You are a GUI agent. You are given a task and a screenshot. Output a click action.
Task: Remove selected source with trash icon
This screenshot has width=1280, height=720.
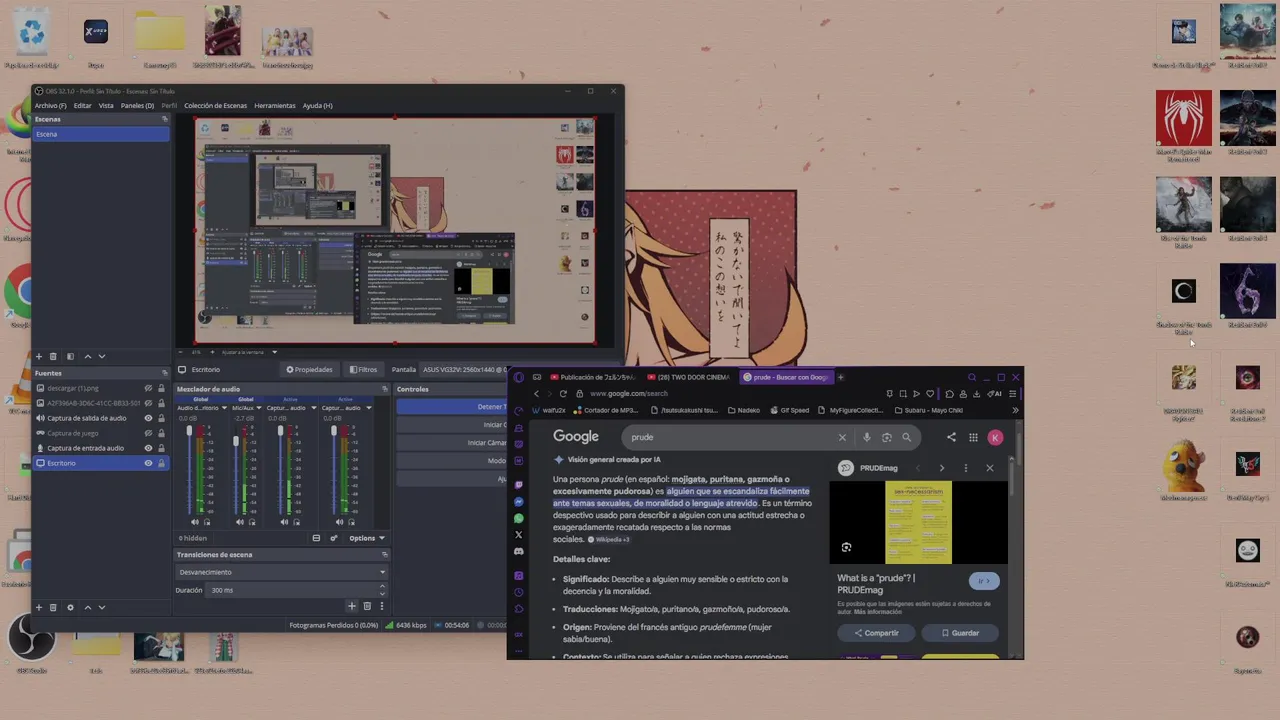tap(53, 607)
